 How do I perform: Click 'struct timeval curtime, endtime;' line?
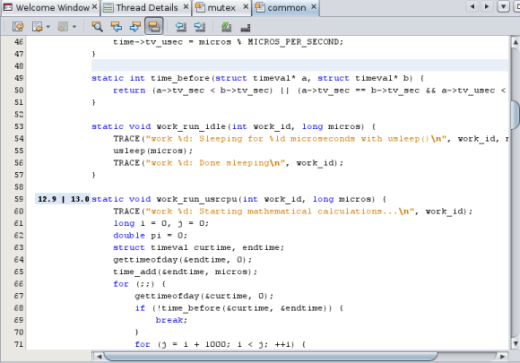tap(198, 248)
